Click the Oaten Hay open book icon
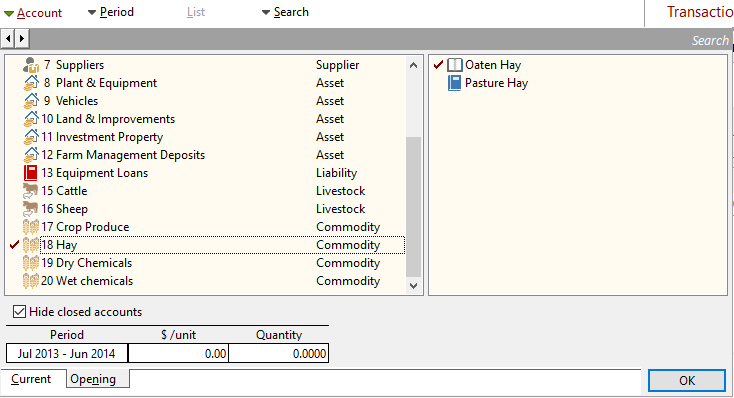Image resolution: width=734 pixels, height=398 pixels. [x=455, y=65]
